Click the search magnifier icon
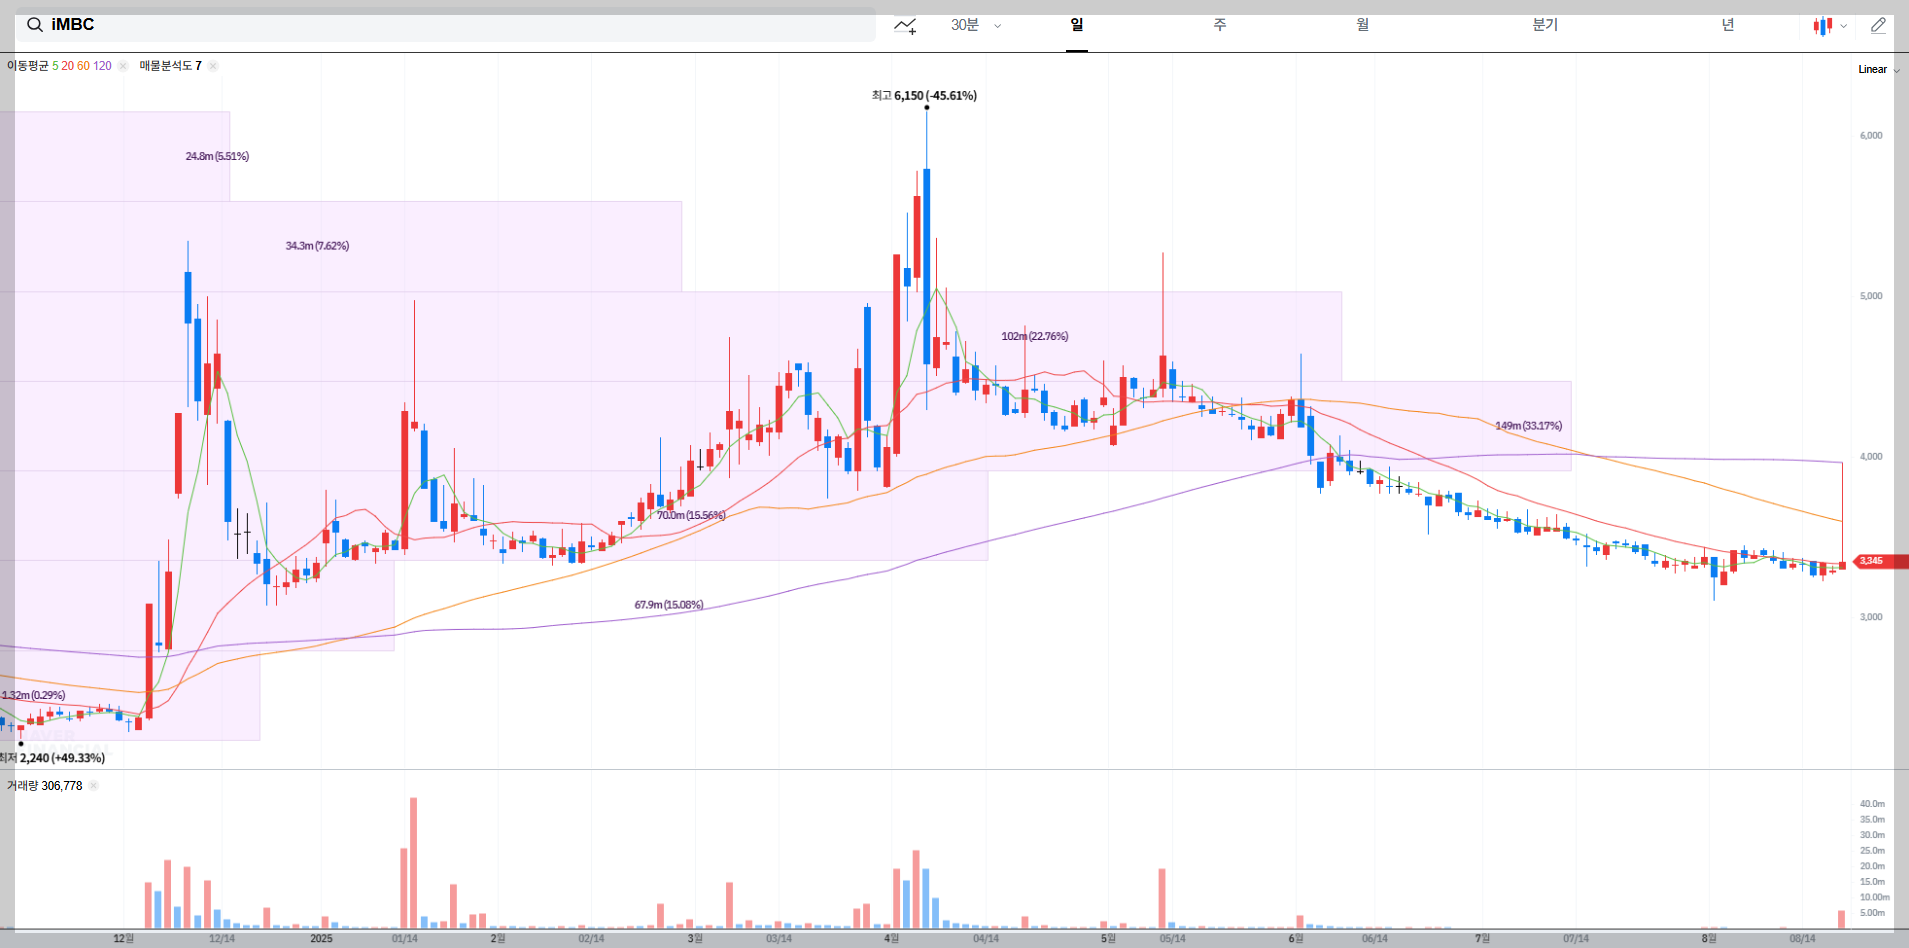 point(35,24)
